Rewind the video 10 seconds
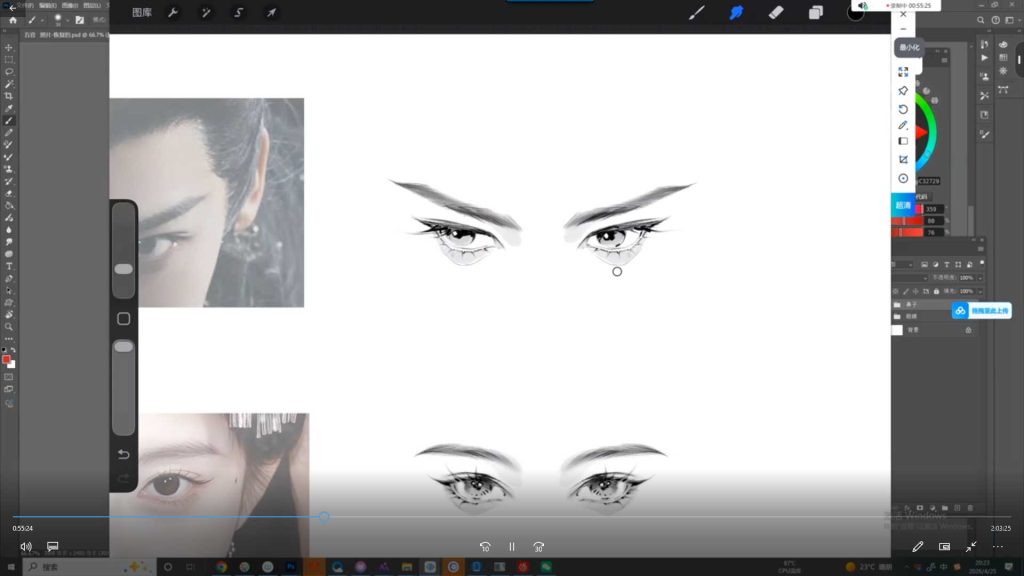 coord(485,547)
